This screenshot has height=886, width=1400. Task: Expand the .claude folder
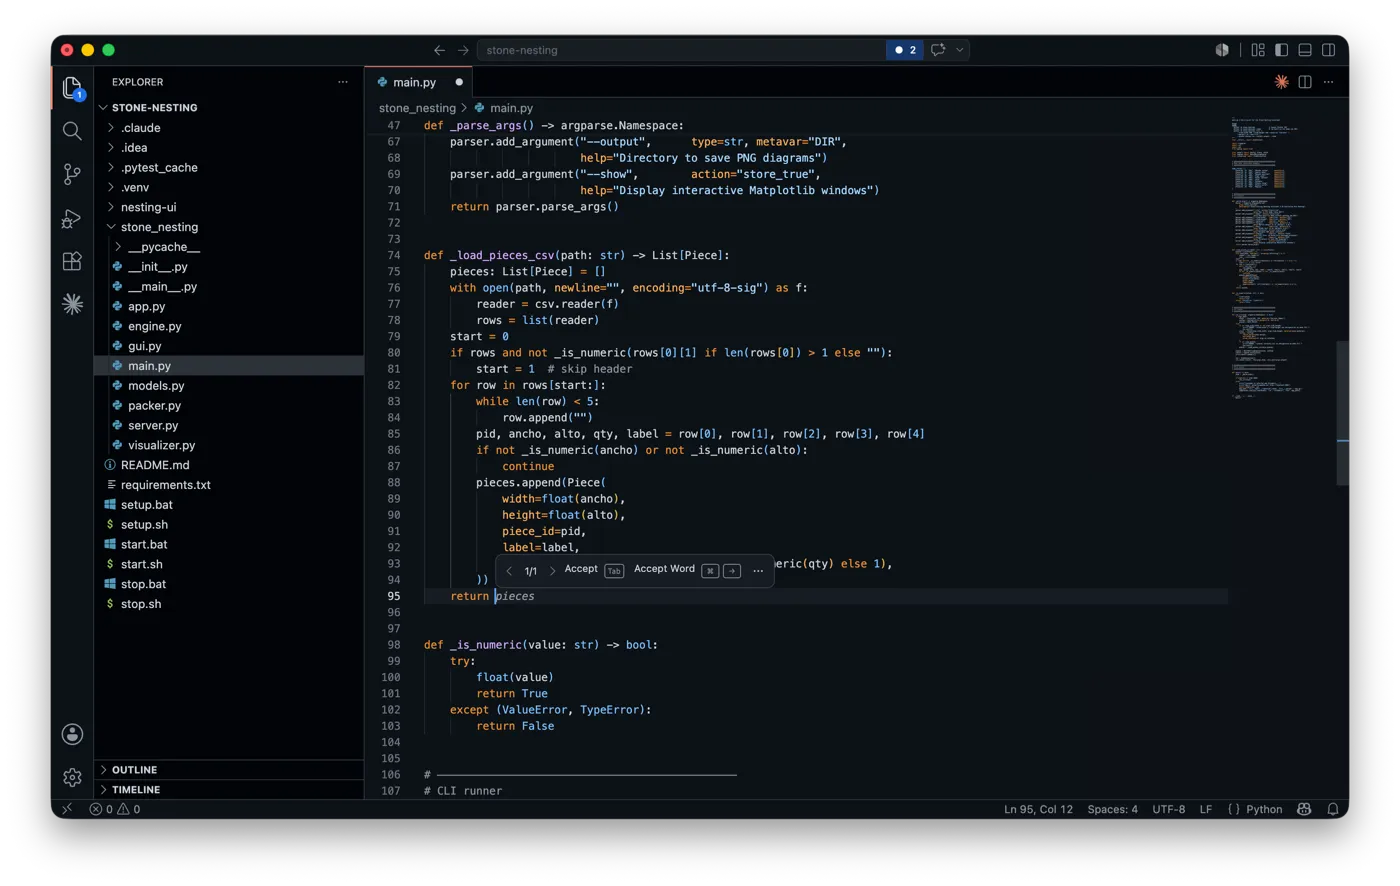pos(141,128)
